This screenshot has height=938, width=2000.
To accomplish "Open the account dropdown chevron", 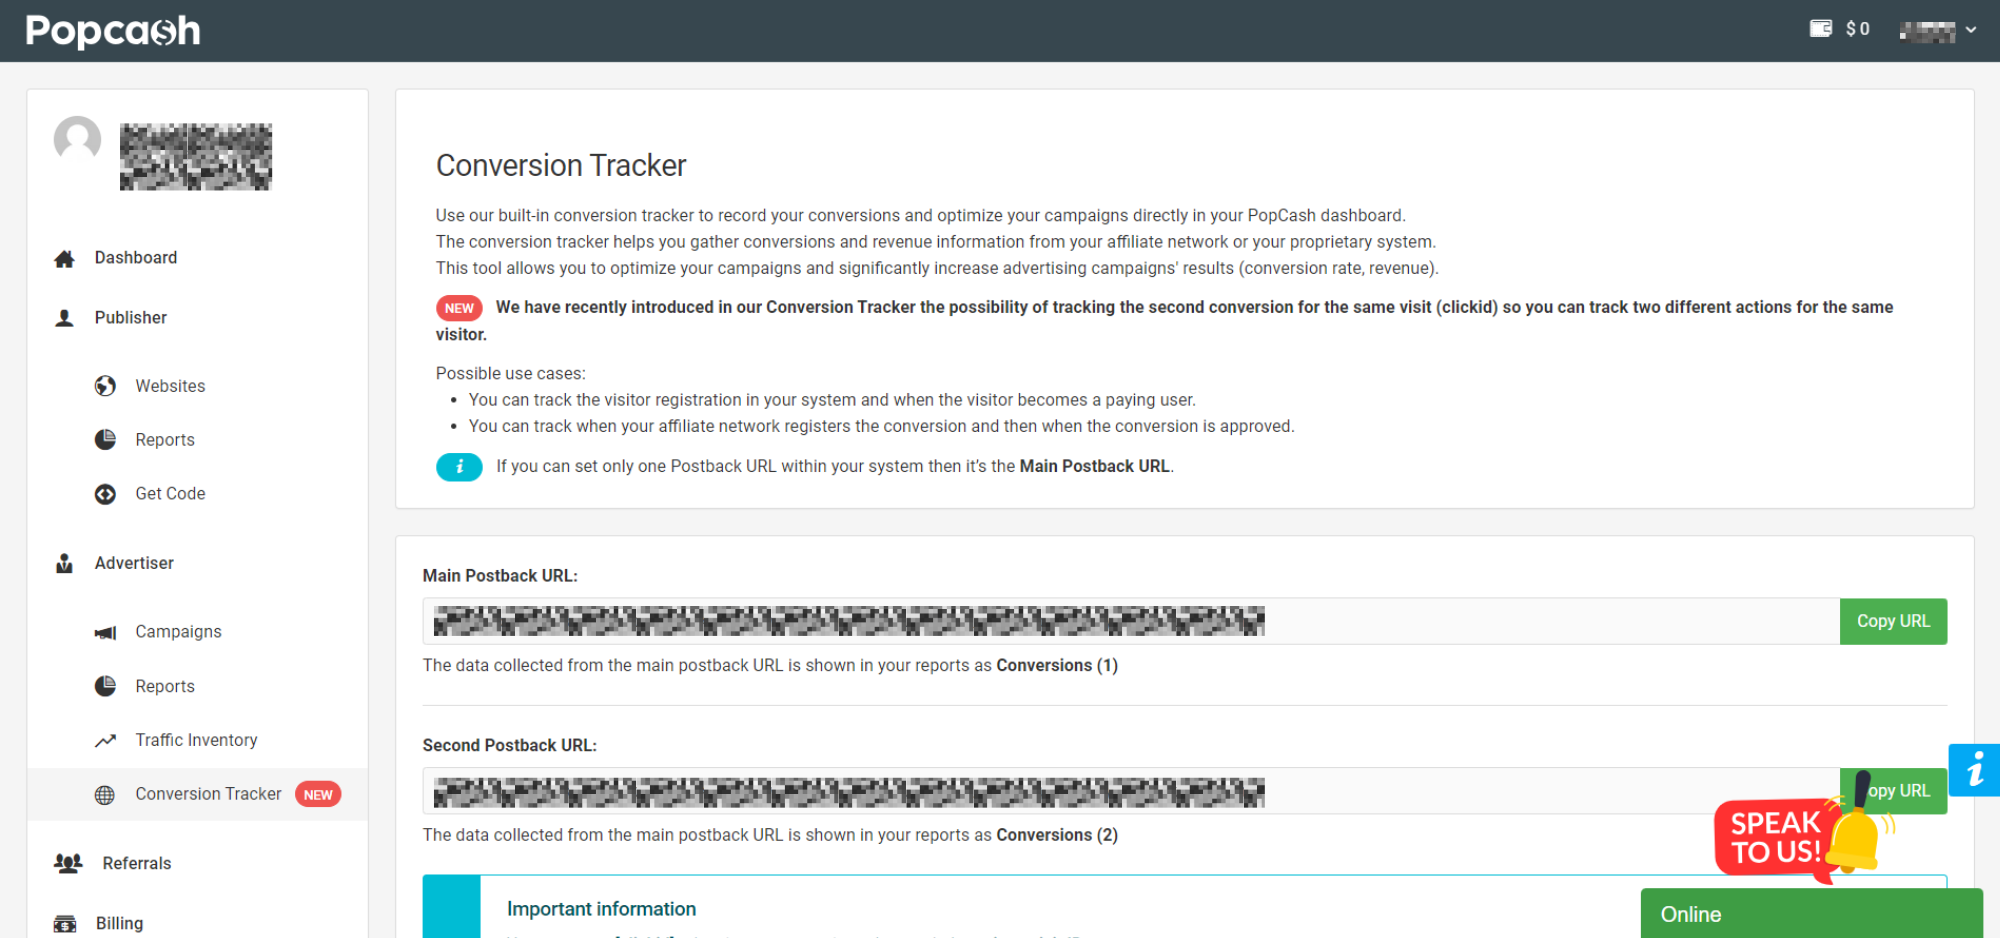I will pos(1971,30).
